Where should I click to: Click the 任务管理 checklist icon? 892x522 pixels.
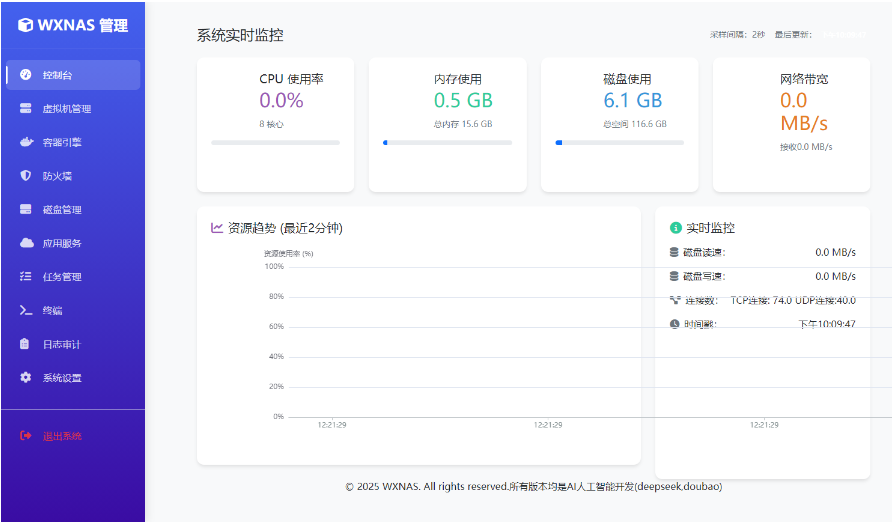click(26, 276)
